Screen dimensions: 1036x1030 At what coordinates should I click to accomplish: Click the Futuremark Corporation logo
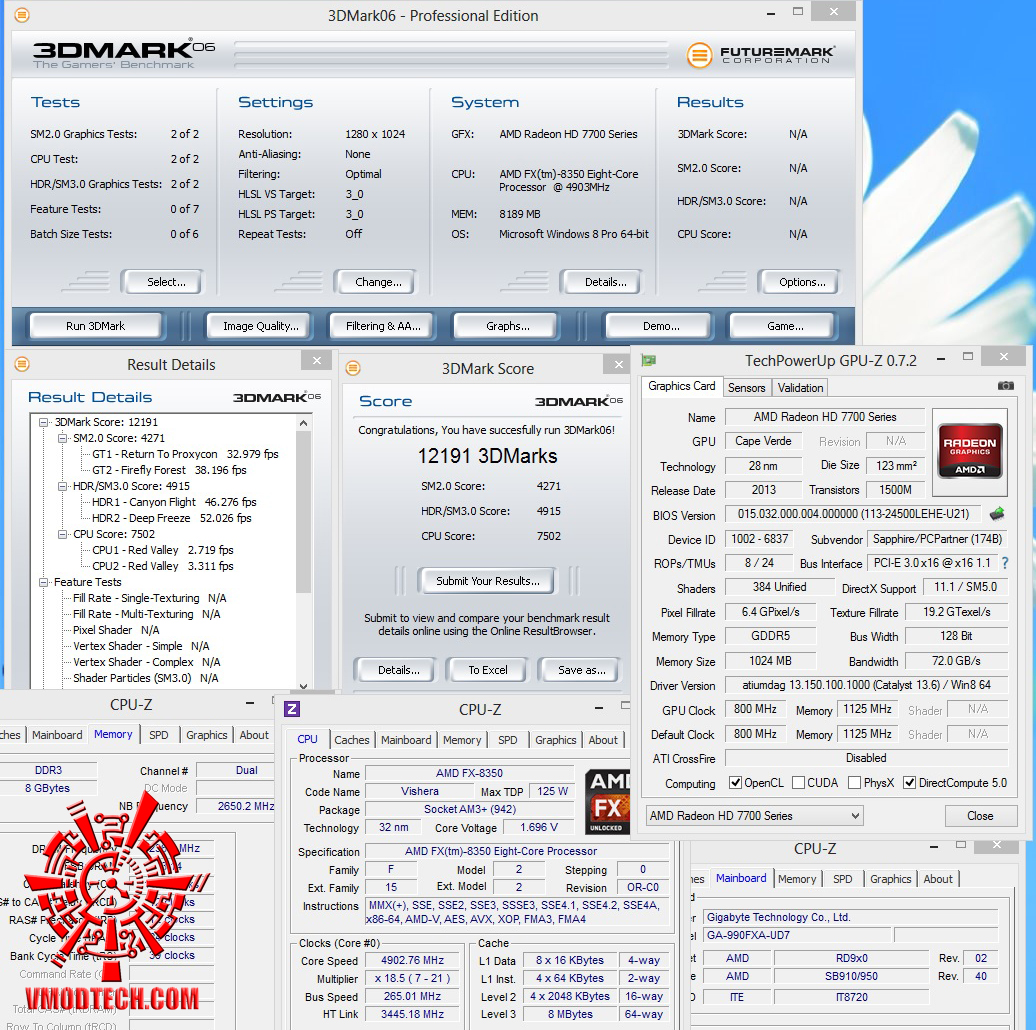pyautogui.click(x=760, y=55)
